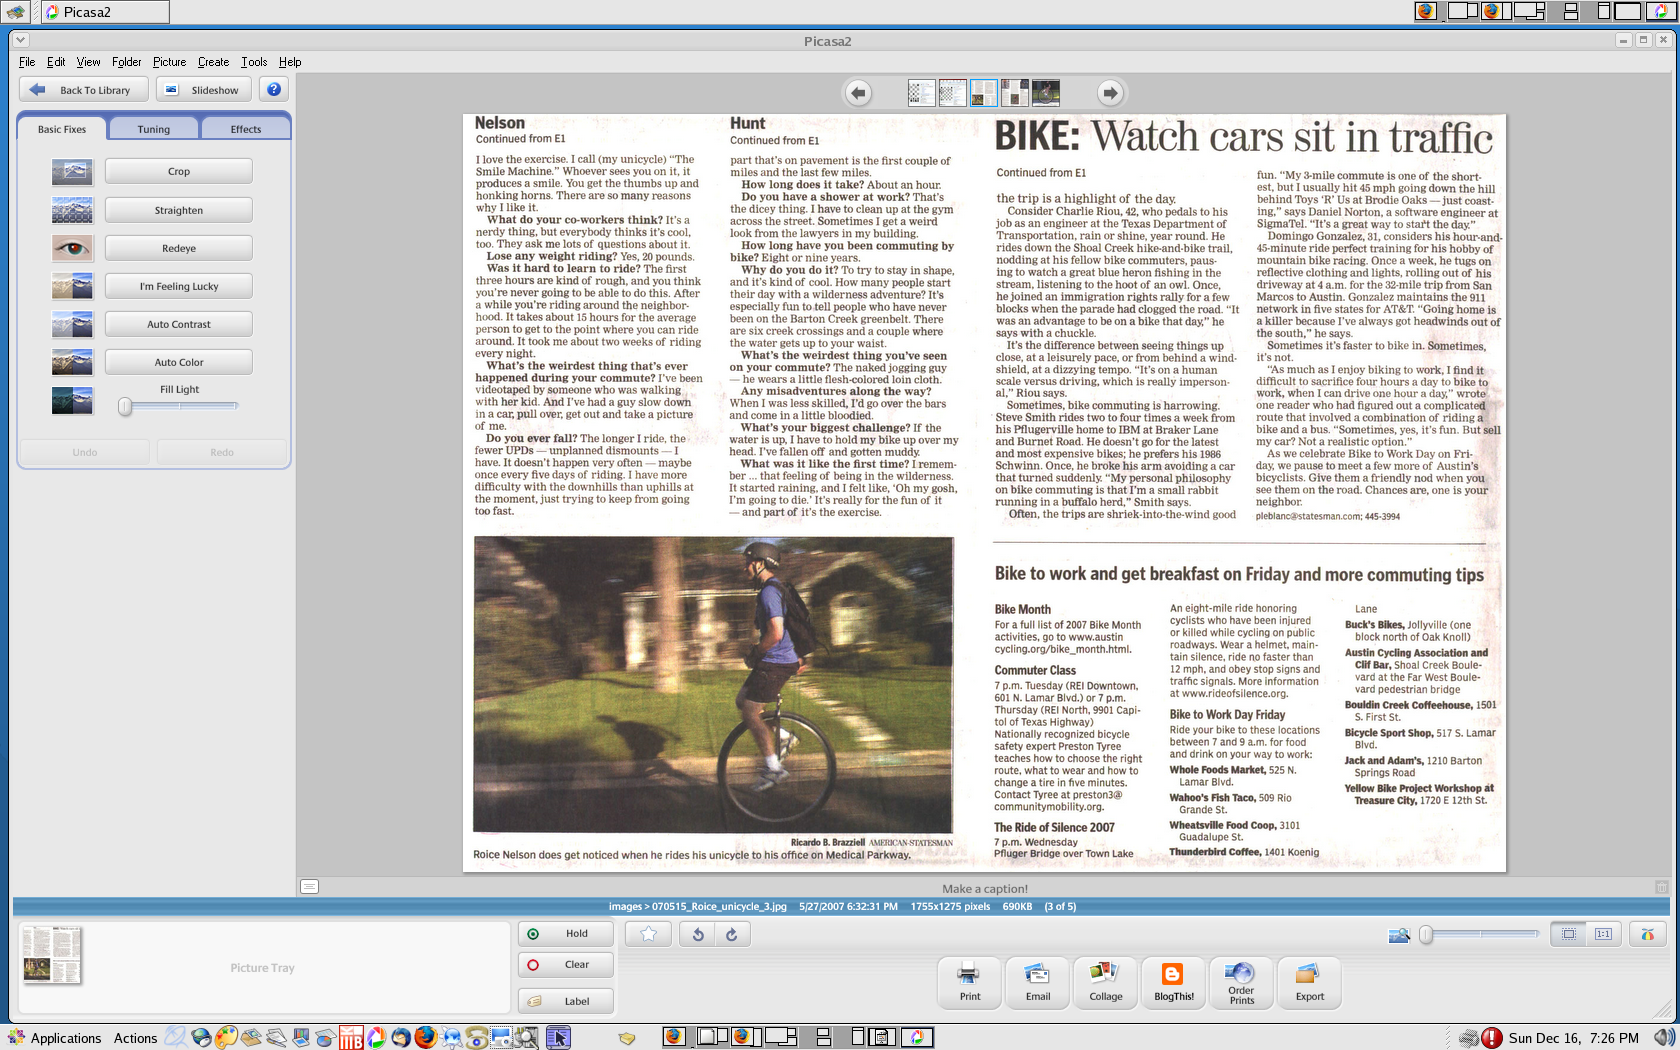
Task: Switch to the Effects tab
Action: pyautogui.click(x=246, y=129)
